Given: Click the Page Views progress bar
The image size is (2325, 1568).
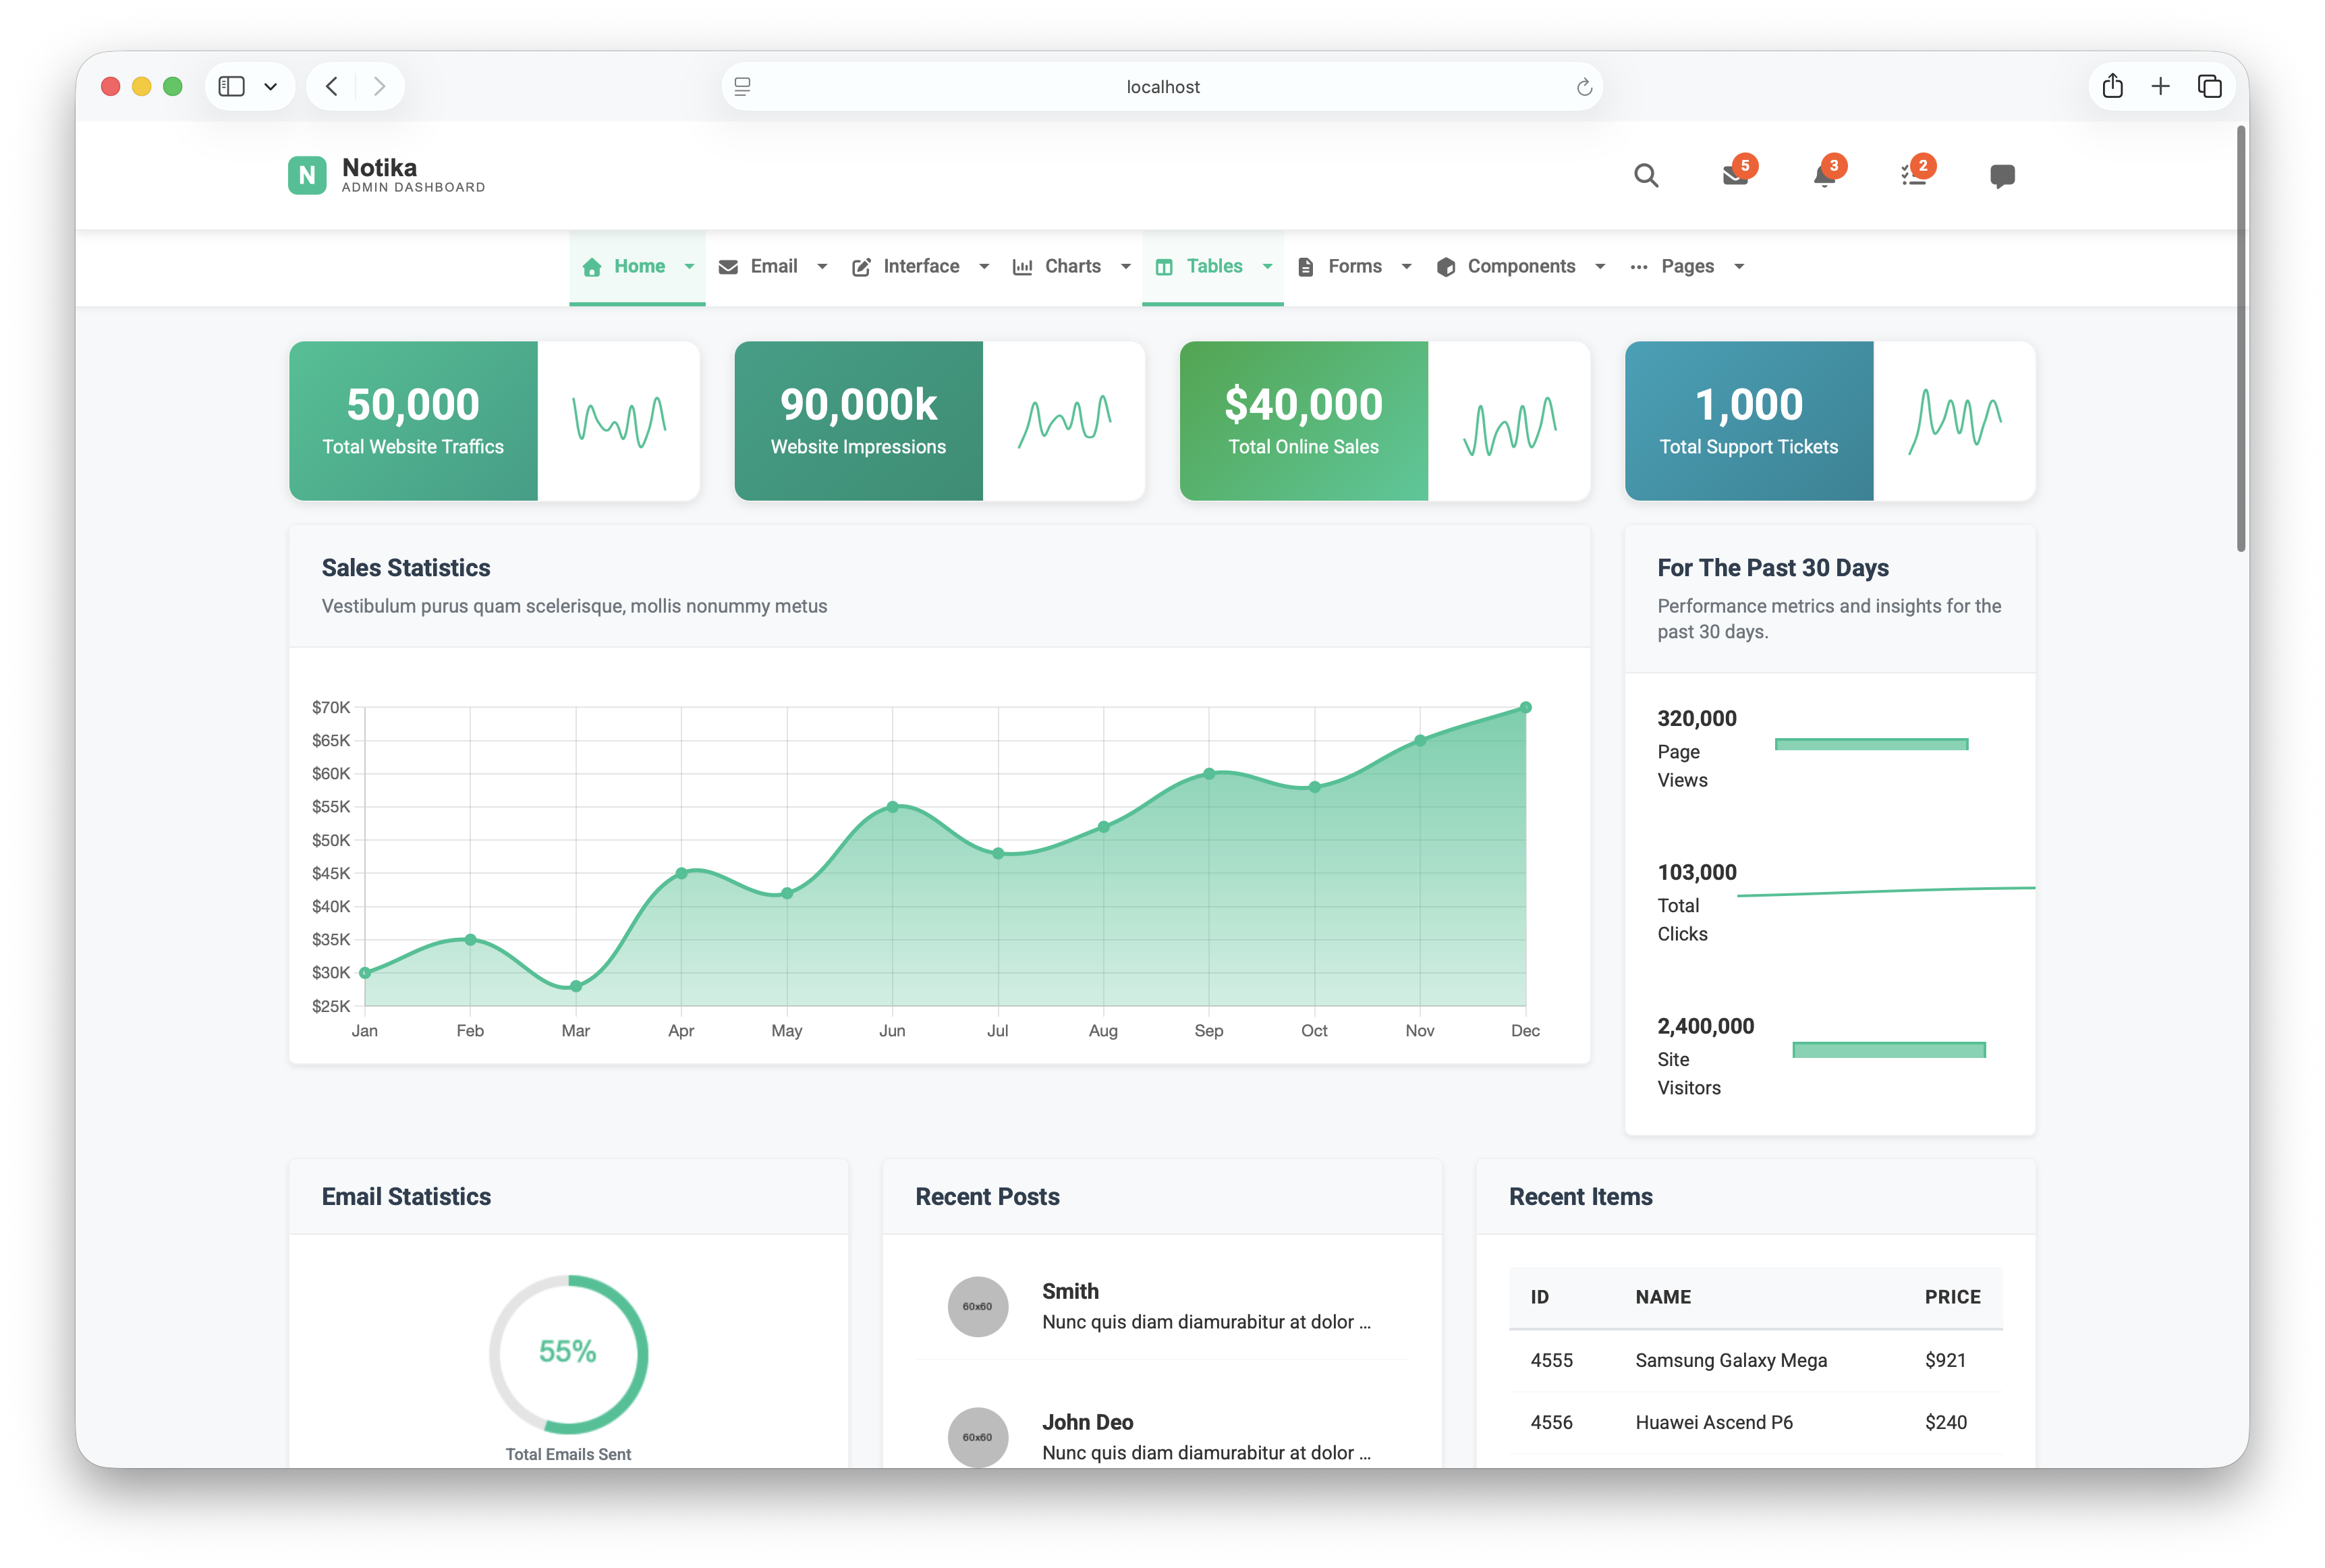Looking at the screenshot, I should click(x=1871, y=744).
